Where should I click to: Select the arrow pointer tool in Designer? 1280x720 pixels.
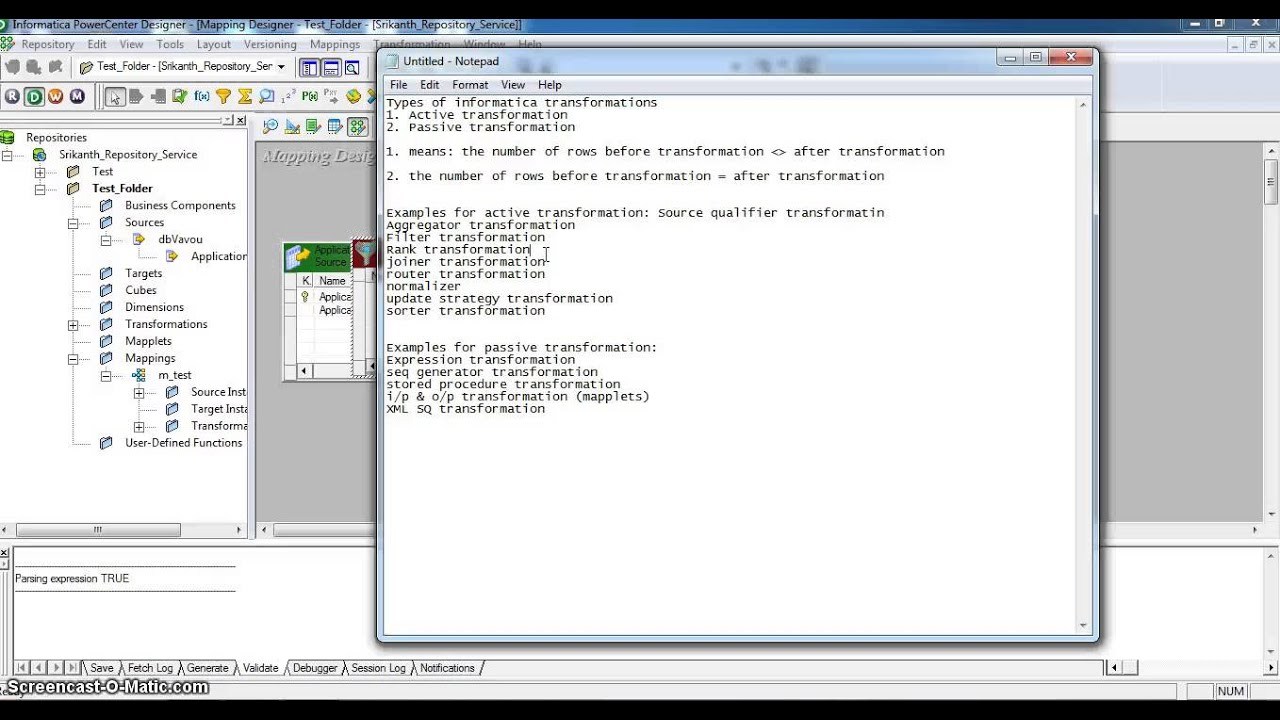116,97
